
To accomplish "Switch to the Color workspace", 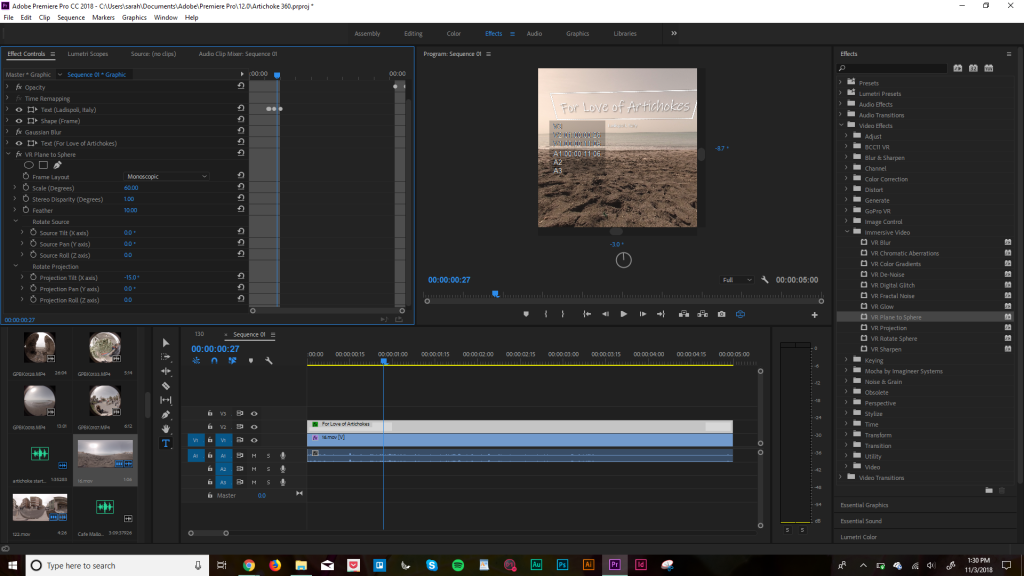I will pyautogui.click(x=453, y=33).
